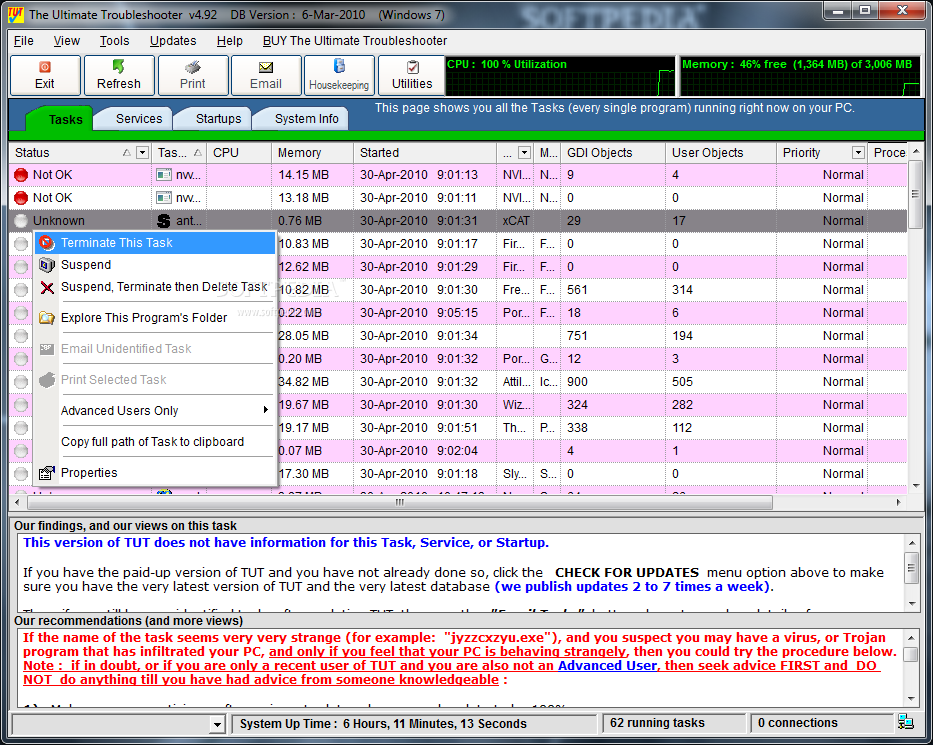Click the Print toolbar button

click(x=193, y=76)
